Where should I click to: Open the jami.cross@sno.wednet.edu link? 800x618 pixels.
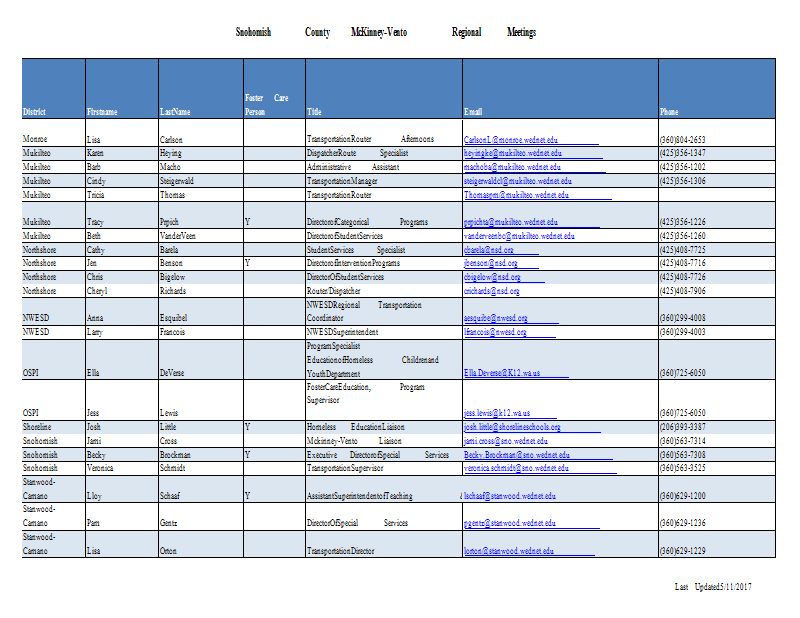click(506, 440)
